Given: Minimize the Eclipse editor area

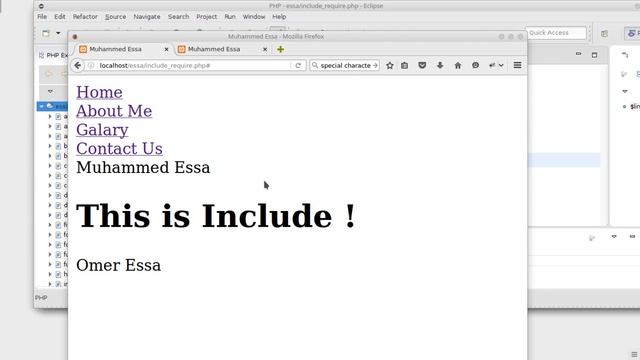Looking at the screenshot, I should [578, 54].
